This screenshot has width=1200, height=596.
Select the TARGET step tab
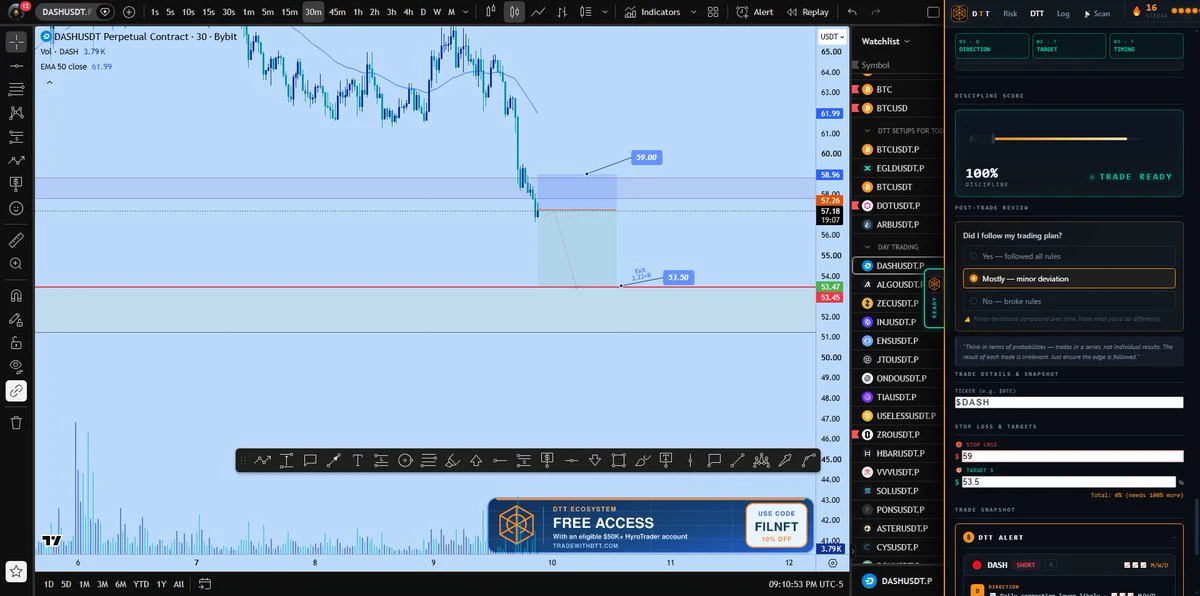(1068, 45)
